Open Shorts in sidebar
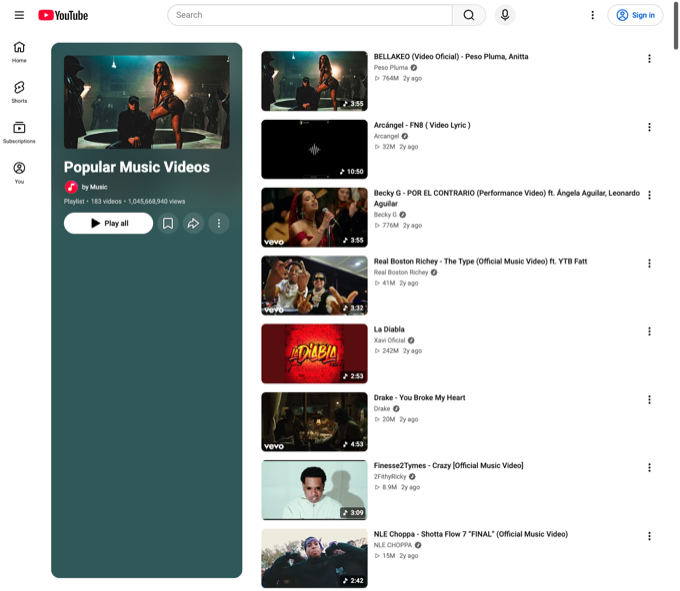 (19, 92)
